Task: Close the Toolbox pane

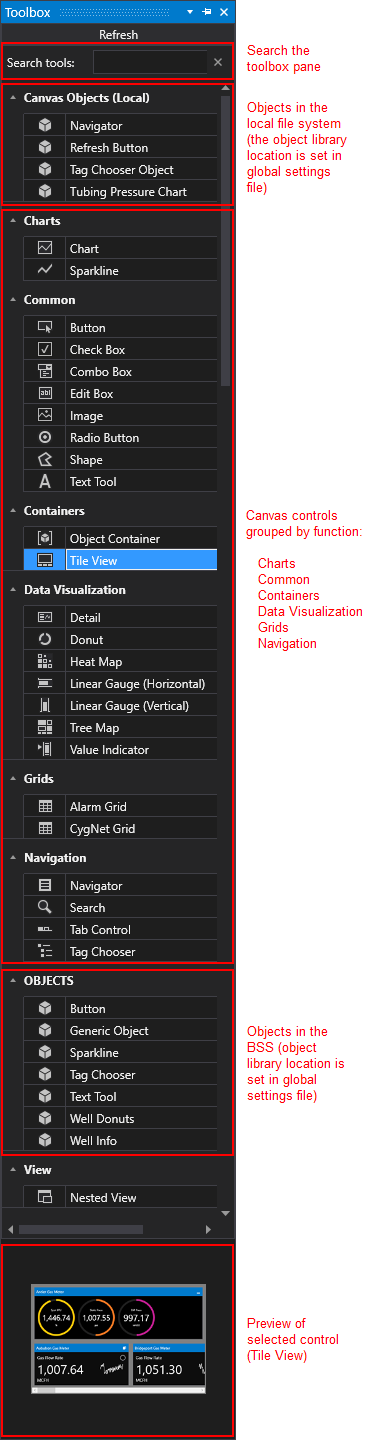Action: coord(224,12)
